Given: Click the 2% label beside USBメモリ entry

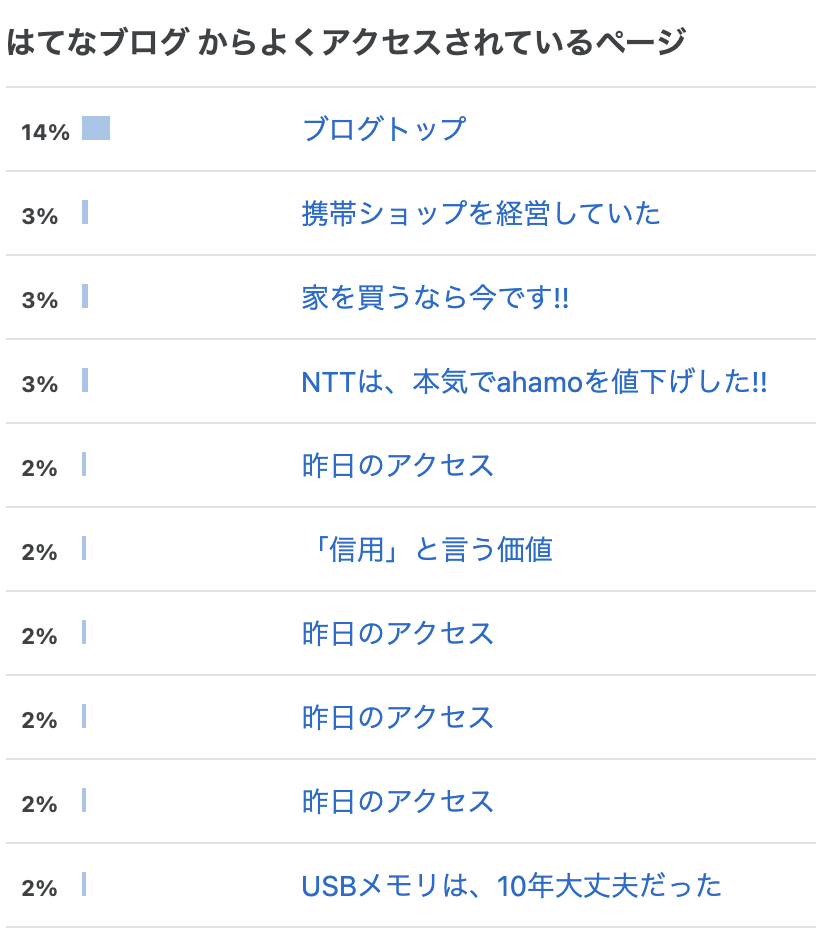Looking at the screenshot, I should (39, 888).
